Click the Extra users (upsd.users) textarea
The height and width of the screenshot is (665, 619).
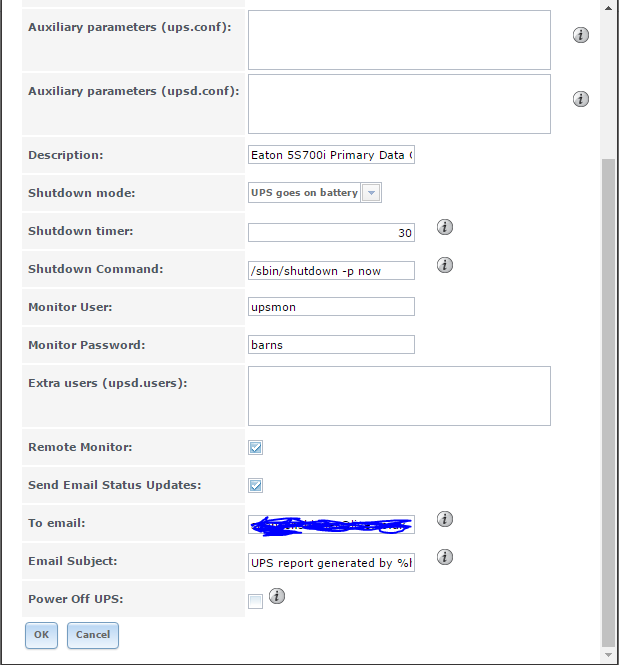[x=399, y=396]
